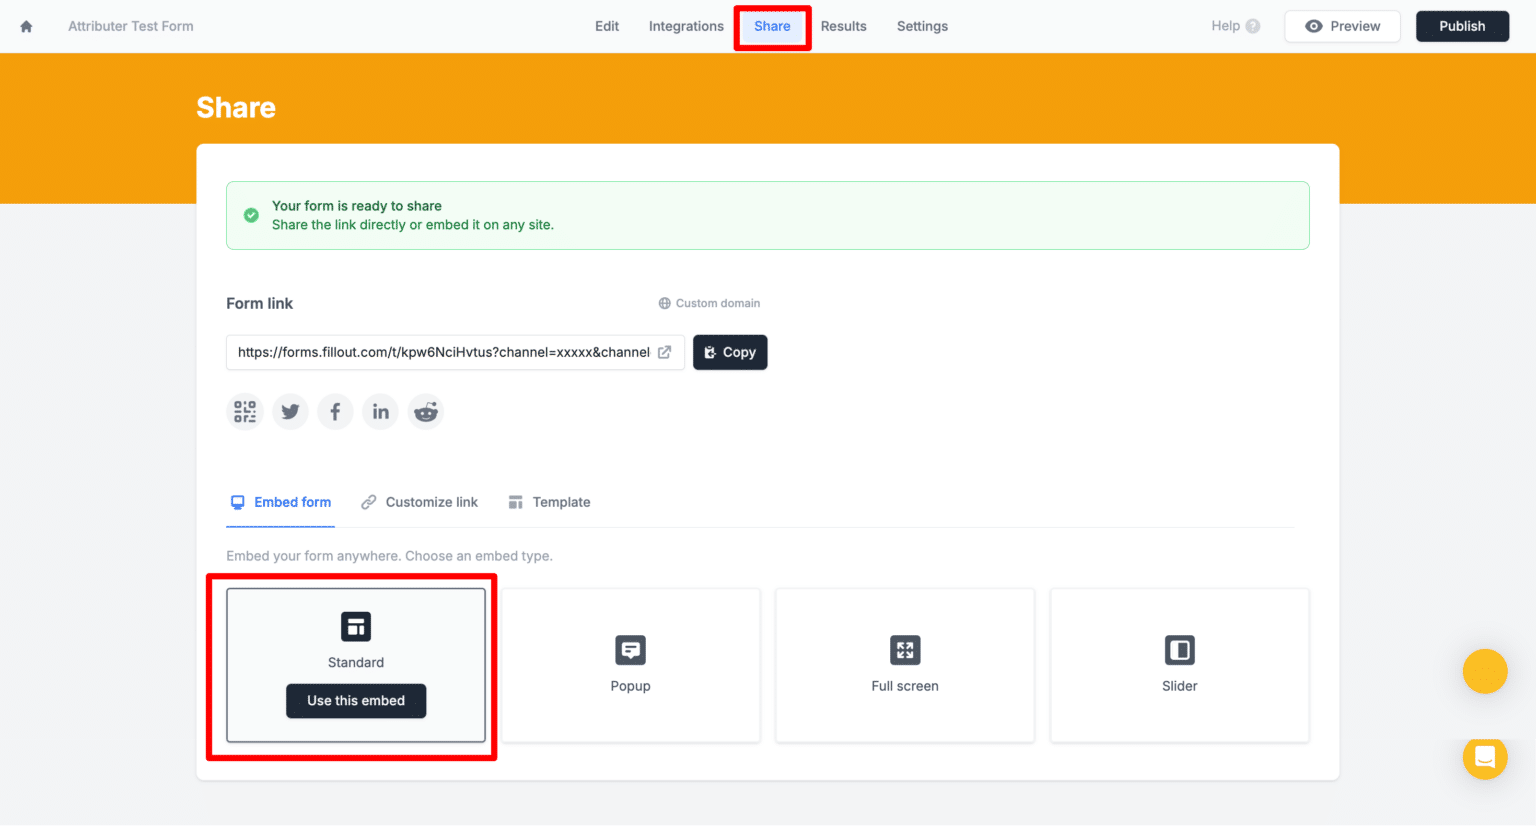Select the Full screen embed type
Screen dimensions: 1536x827
904,665
